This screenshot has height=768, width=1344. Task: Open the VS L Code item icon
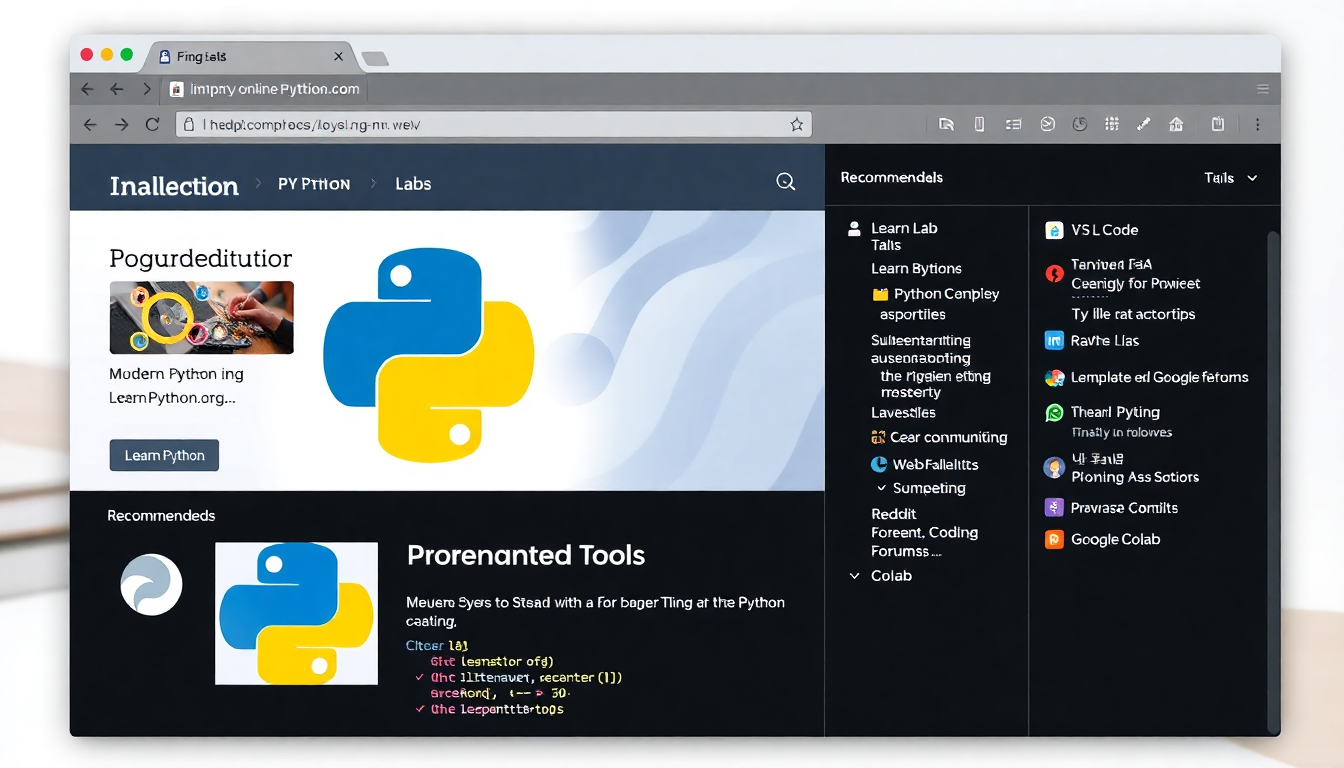(1054, 230)
